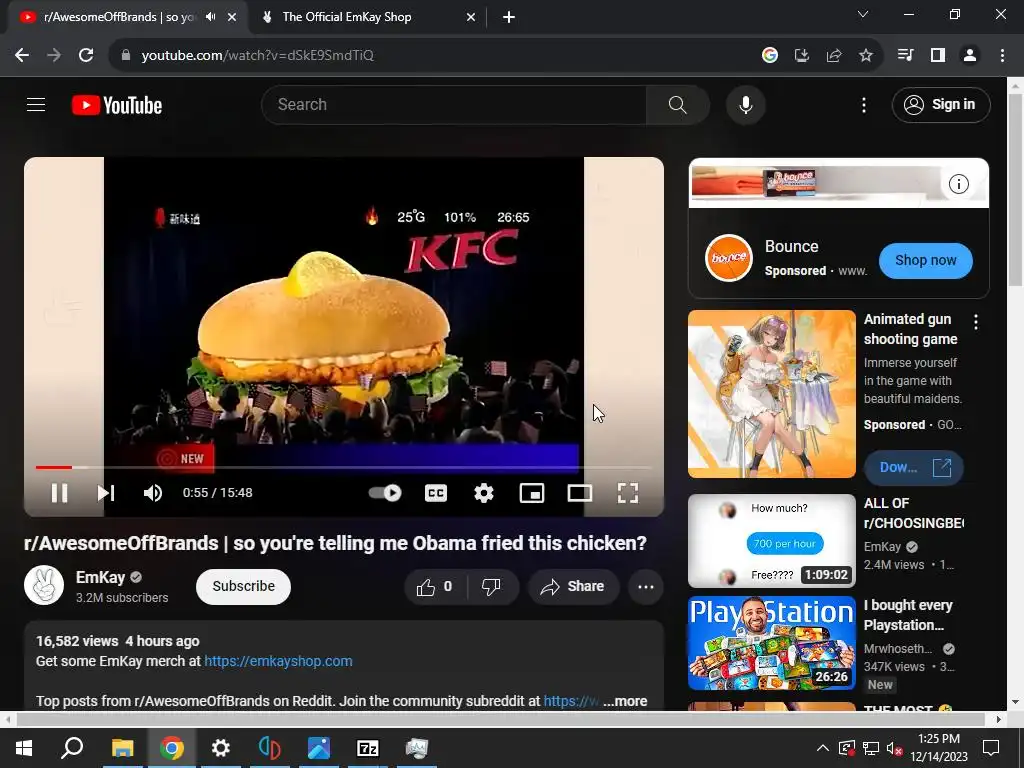
Task: Bookmark this page with star
Action: coord(865,56)
